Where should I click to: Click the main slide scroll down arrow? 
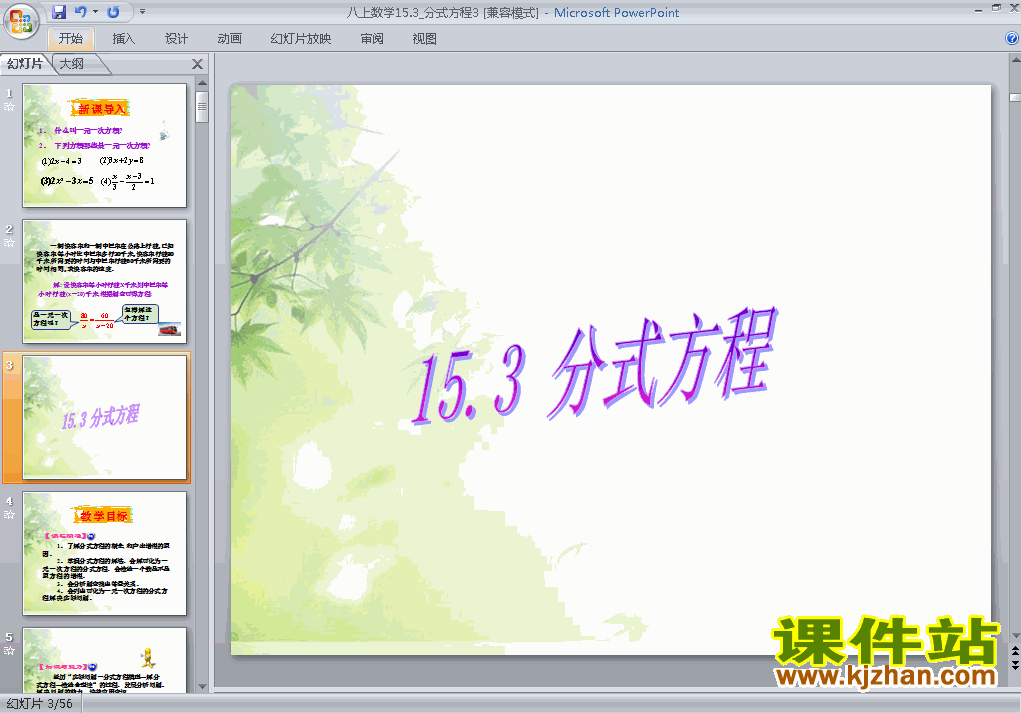click(1015, 636)
